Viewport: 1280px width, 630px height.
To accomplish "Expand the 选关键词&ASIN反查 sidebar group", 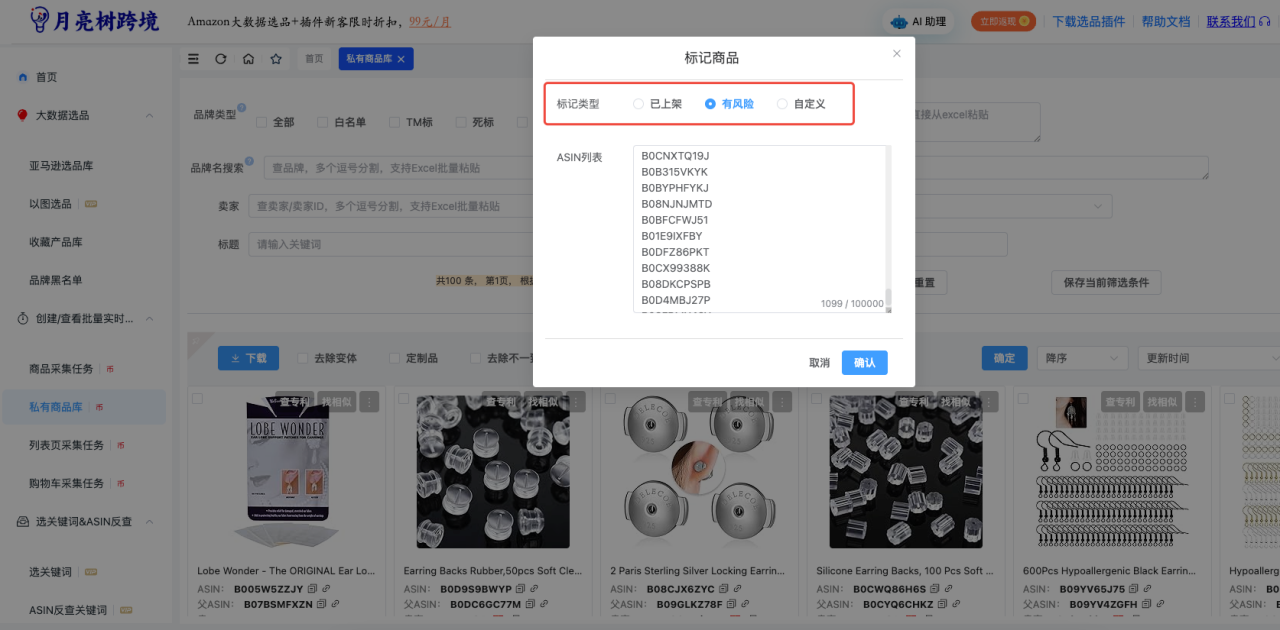I will pos(150,522).
